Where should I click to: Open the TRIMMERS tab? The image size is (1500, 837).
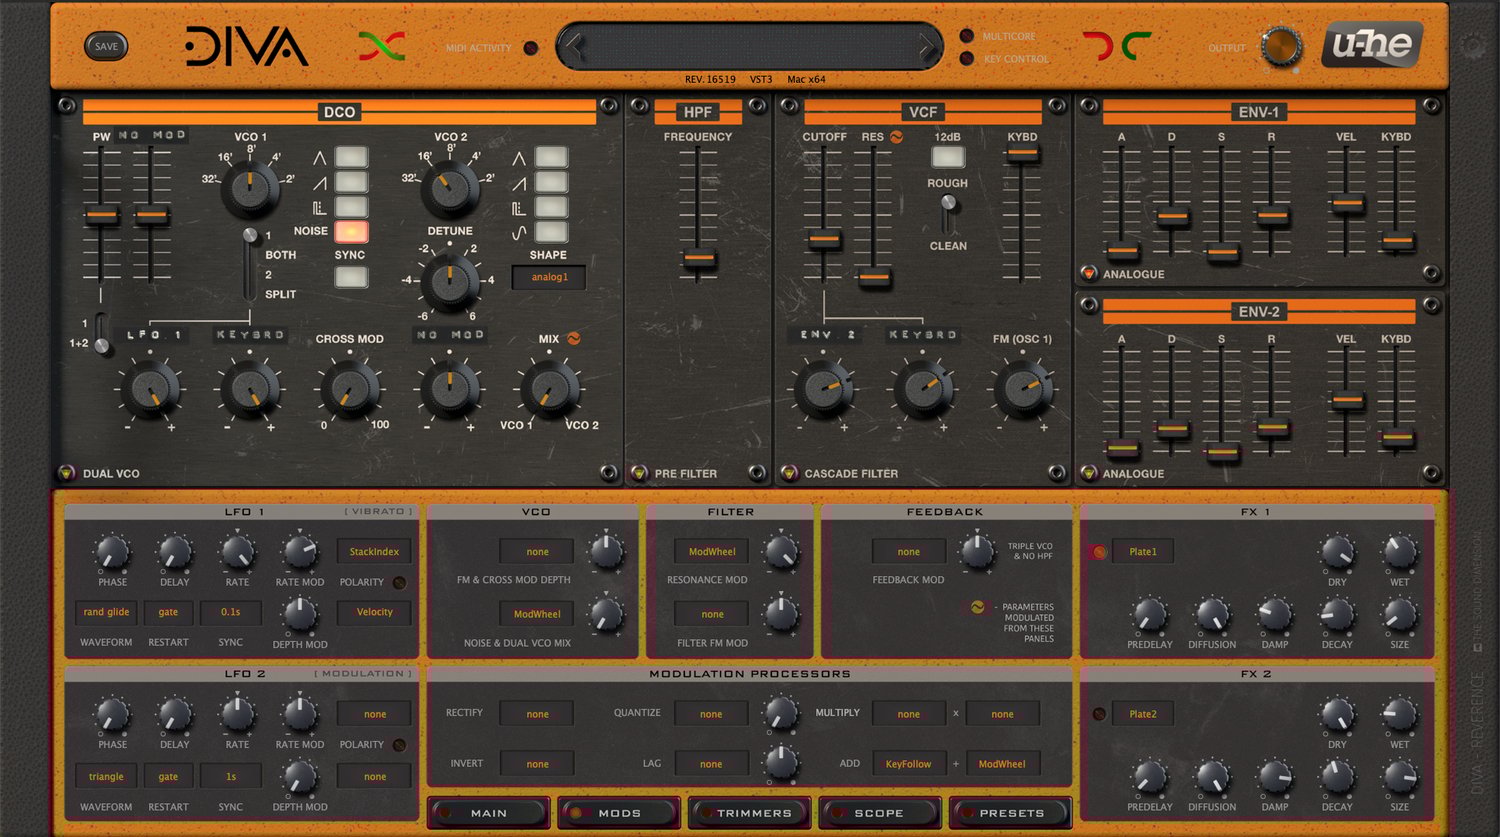click(x=749, y=813)
